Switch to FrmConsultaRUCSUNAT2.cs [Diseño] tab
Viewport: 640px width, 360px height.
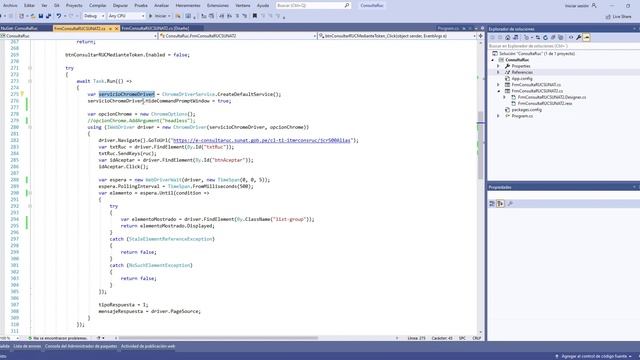coord(155,29)
